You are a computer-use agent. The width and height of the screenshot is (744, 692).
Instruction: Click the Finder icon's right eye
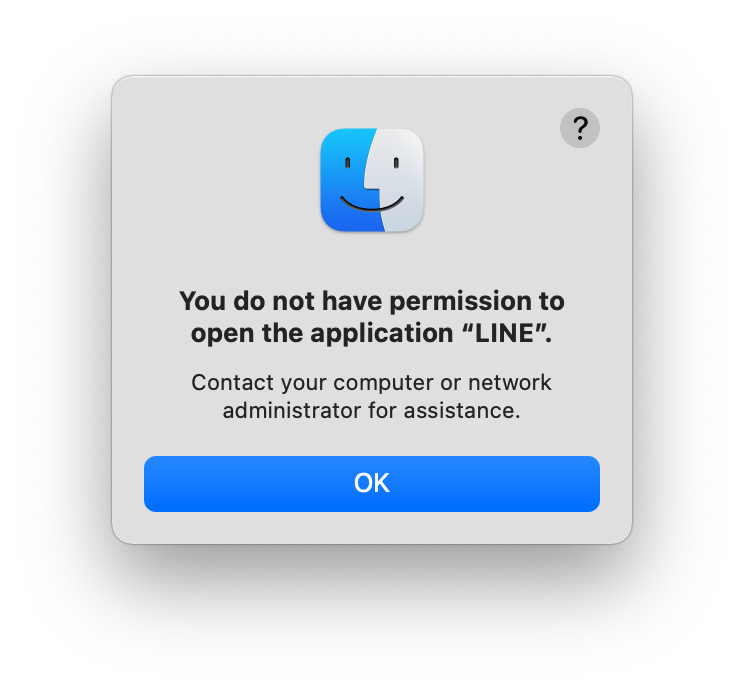click(x=396, y=163)
